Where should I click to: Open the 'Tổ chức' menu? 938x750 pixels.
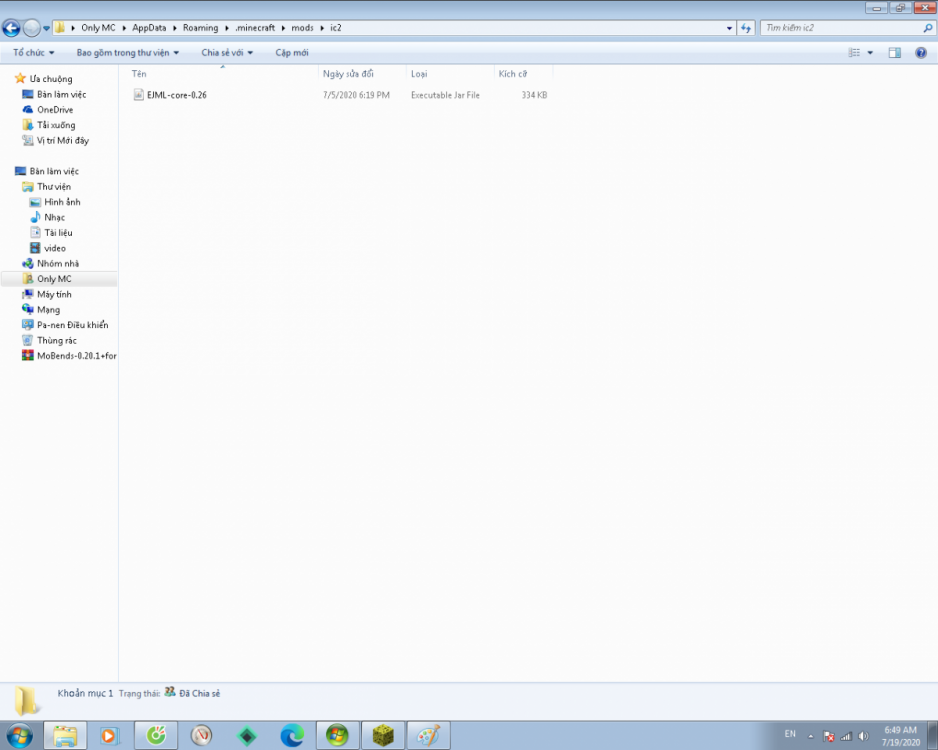(x=34, y=53)
